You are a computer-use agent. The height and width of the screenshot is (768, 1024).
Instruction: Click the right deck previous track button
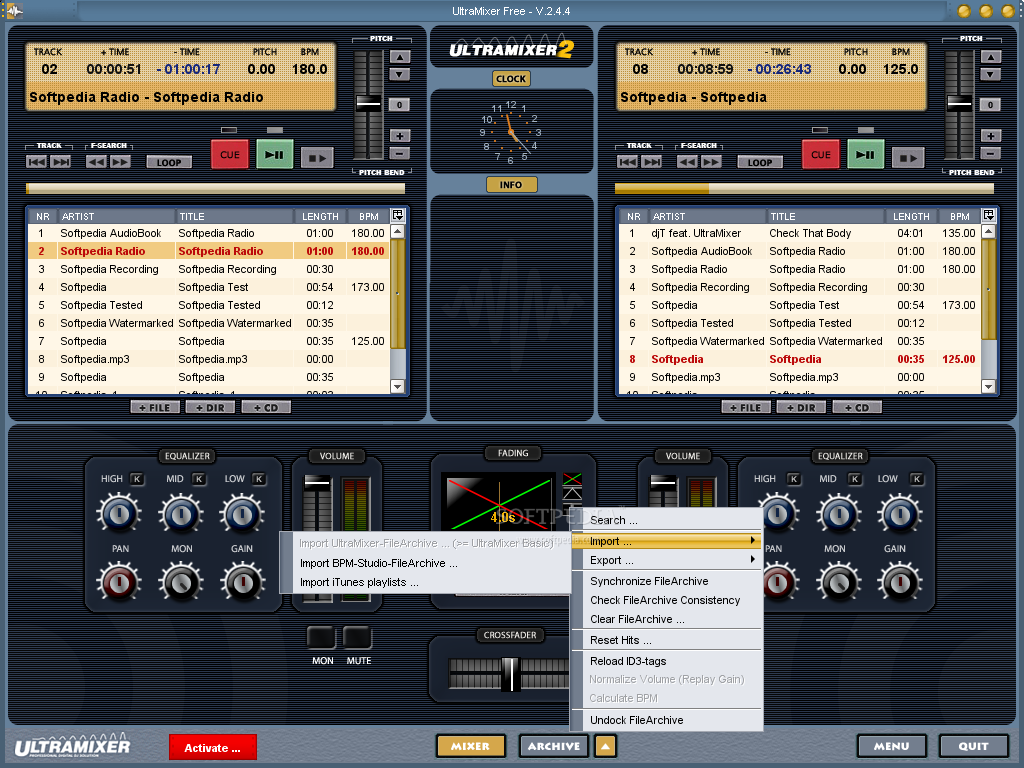coord(627,161)
